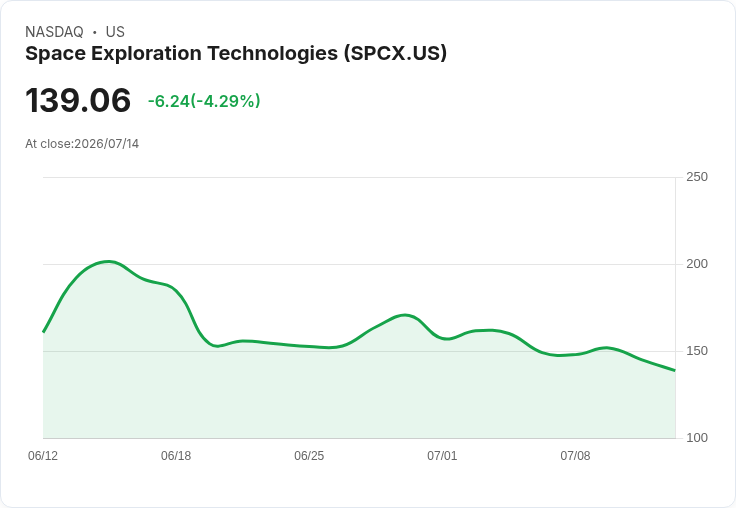Click the Space Exploration Technologies (SPCX.US) title

[x=236, y=53]
